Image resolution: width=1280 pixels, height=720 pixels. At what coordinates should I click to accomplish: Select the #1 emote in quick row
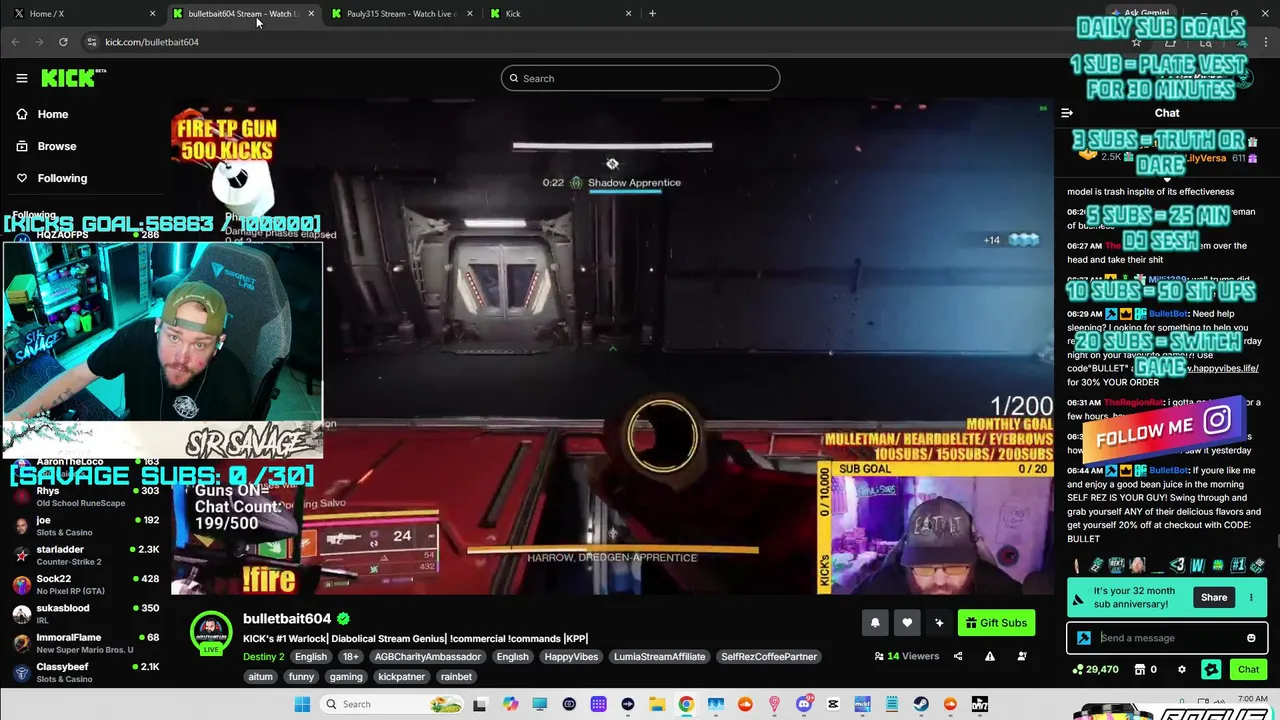pos(1238,566)
